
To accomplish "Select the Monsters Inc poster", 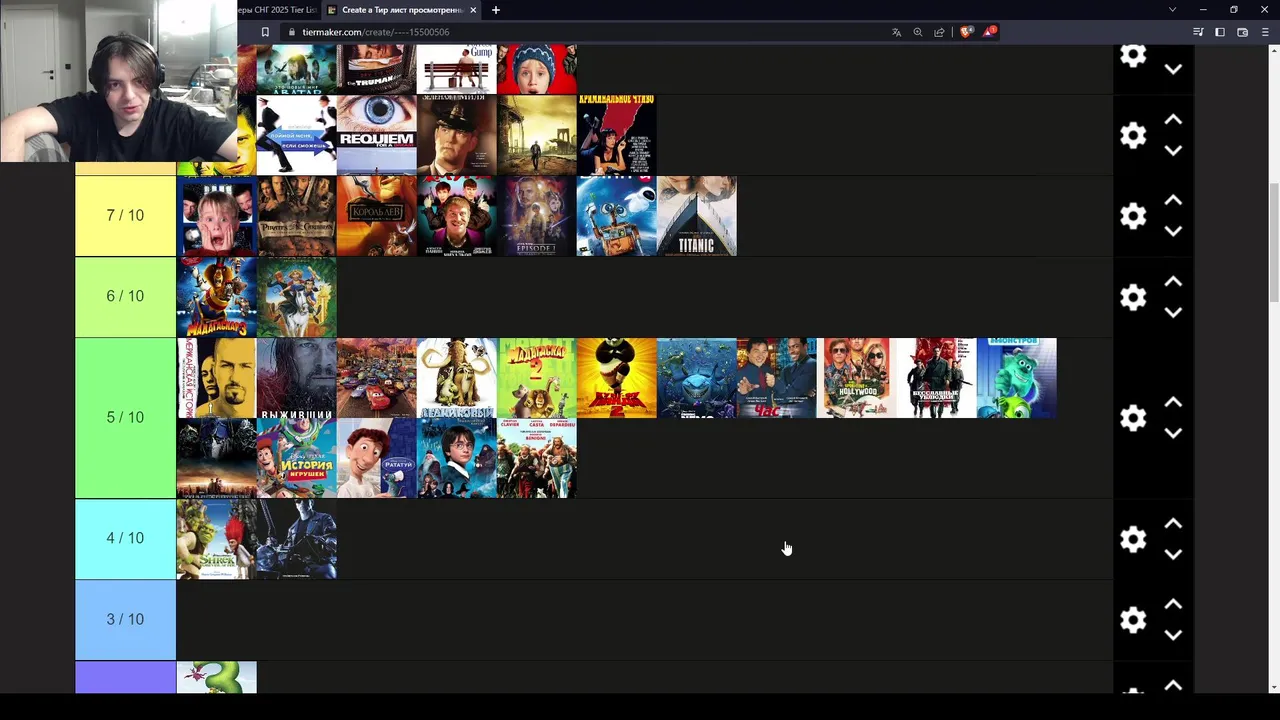I will [1017, 378].
